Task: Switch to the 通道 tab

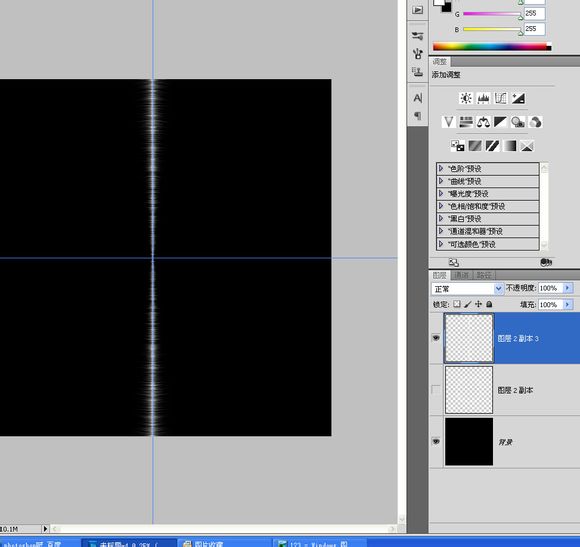Action: (461, 275)
